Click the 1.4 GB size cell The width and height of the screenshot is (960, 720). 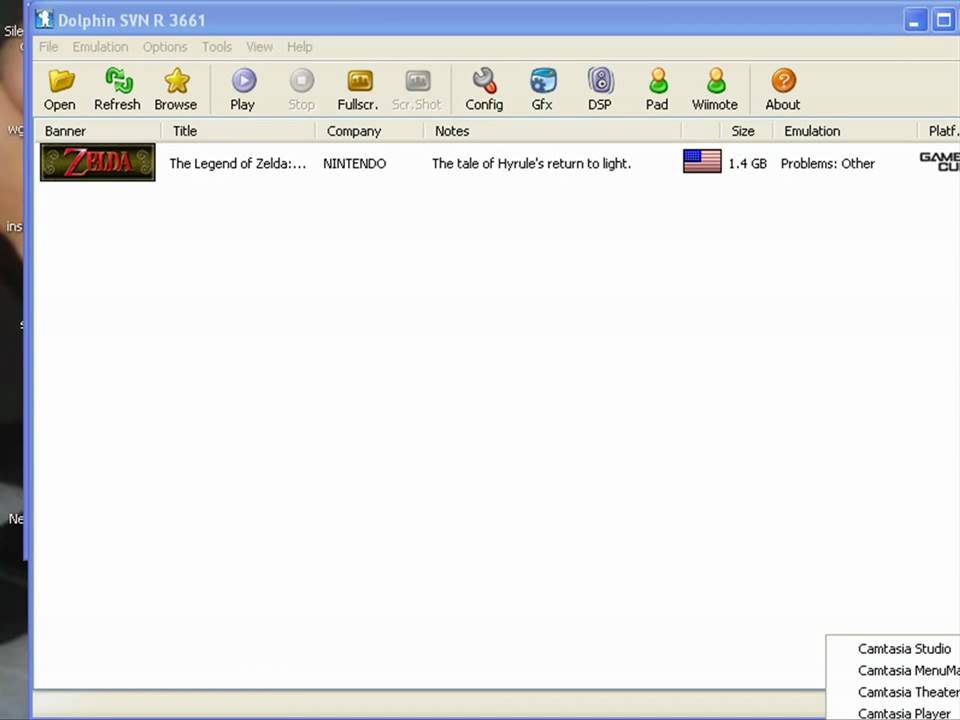click(748, 163)
